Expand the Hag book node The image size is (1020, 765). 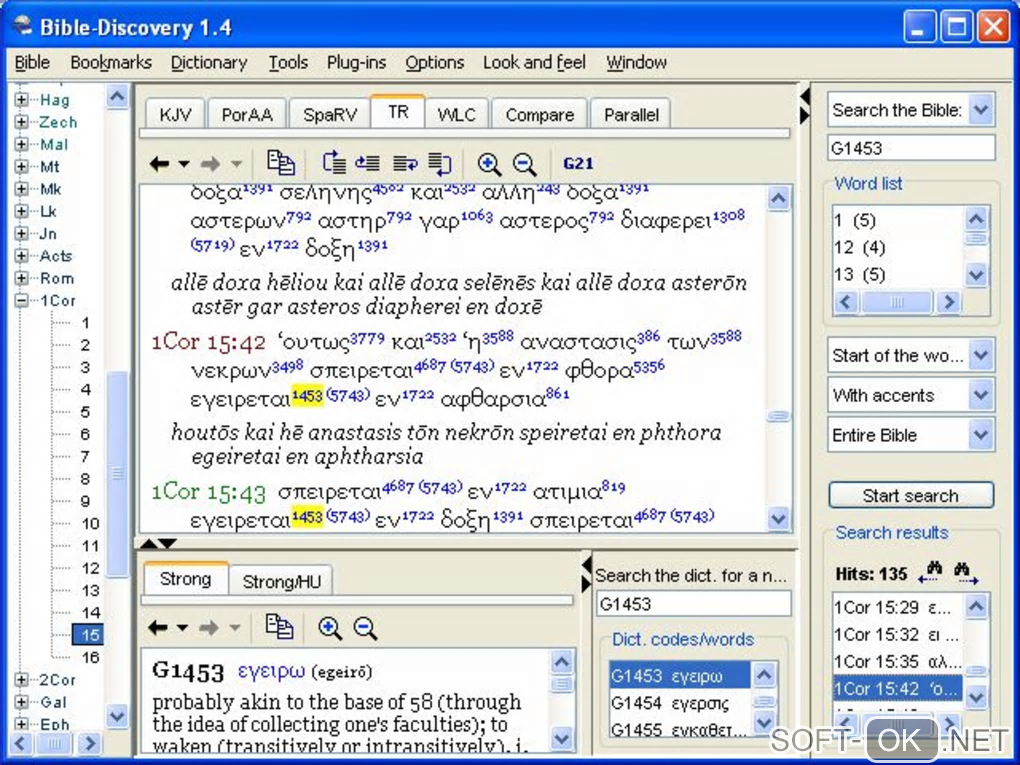point(21,100)
